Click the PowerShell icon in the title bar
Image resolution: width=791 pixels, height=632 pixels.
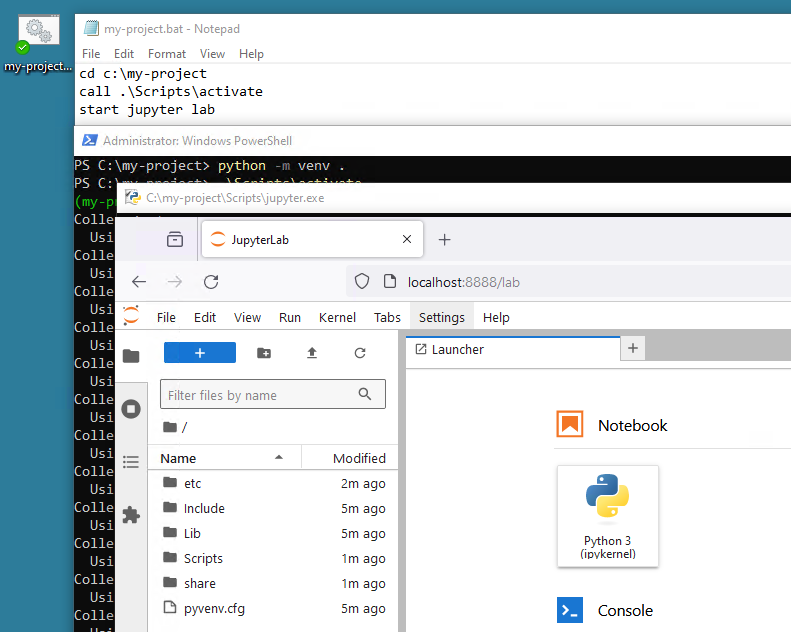(89, 140)
